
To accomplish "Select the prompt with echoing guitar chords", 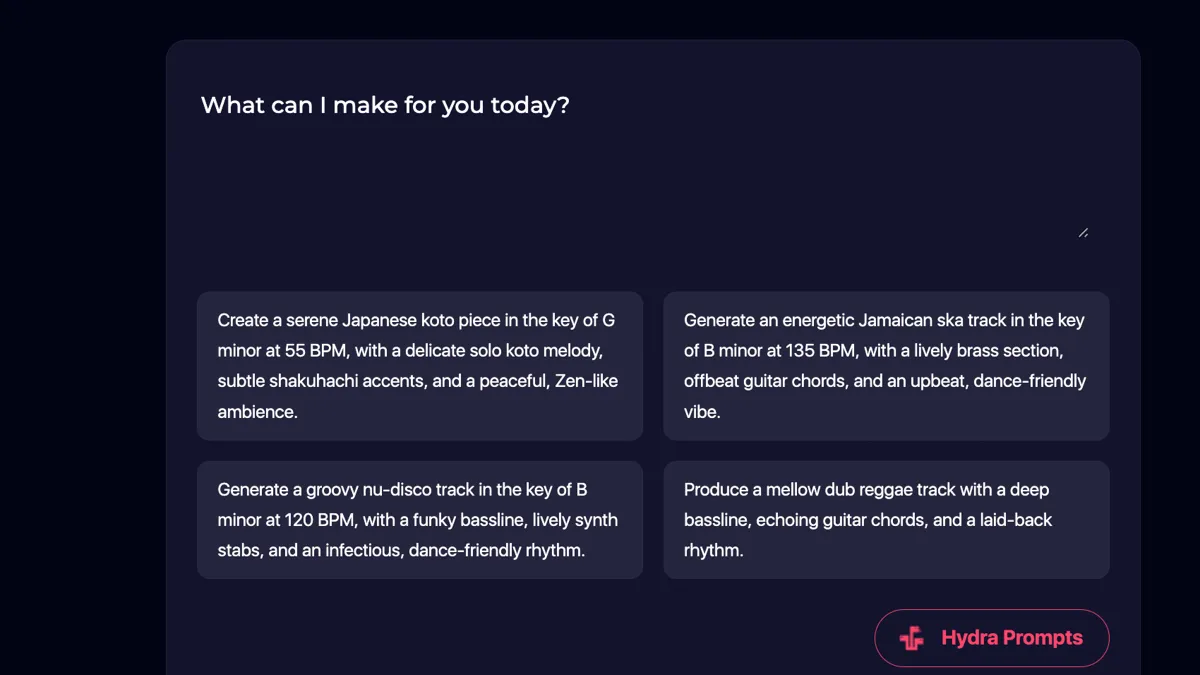I will coord(886,520).
